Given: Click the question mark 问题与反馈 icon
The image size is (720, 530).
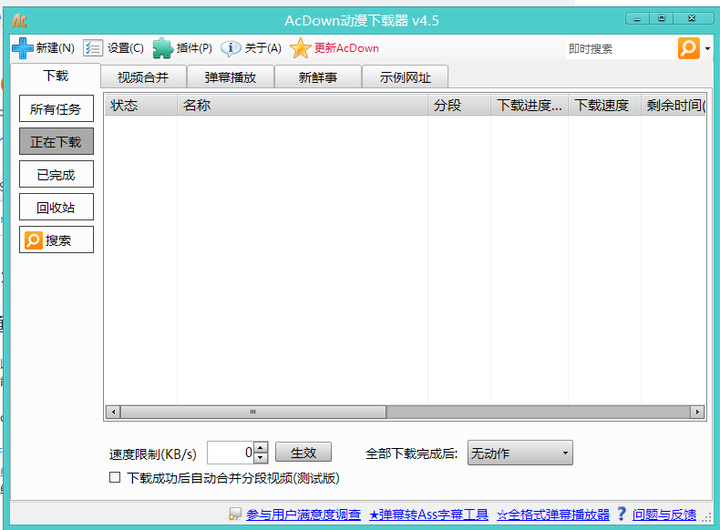Looking at the screenshot, I should click(x=621, y=514).
